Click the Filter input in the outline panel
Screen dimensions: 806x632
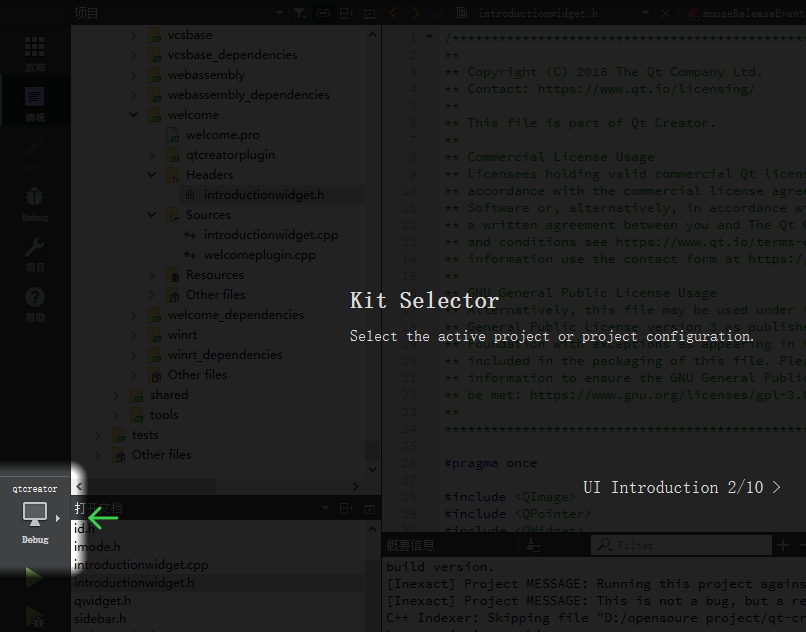(x=681, y=544)
